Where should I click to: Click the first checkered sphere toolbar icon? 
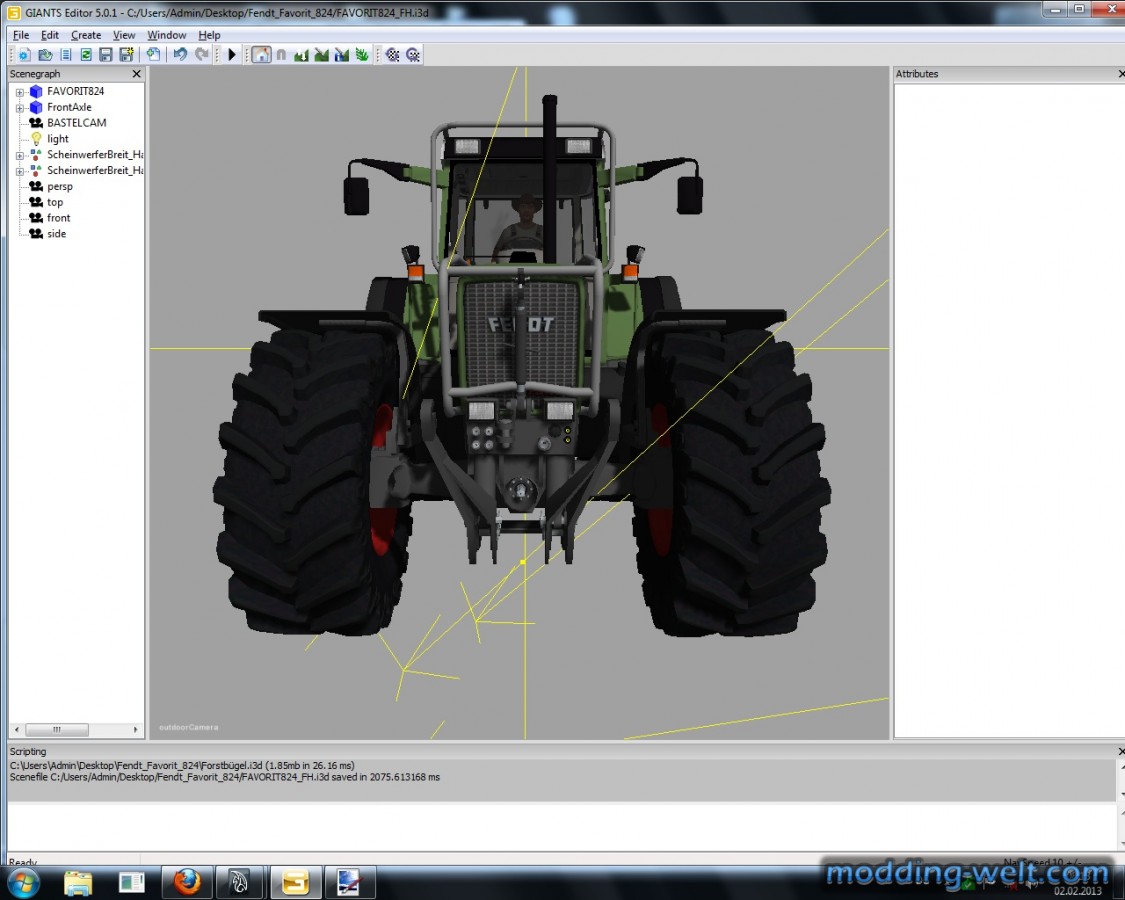tap(392, 55)
